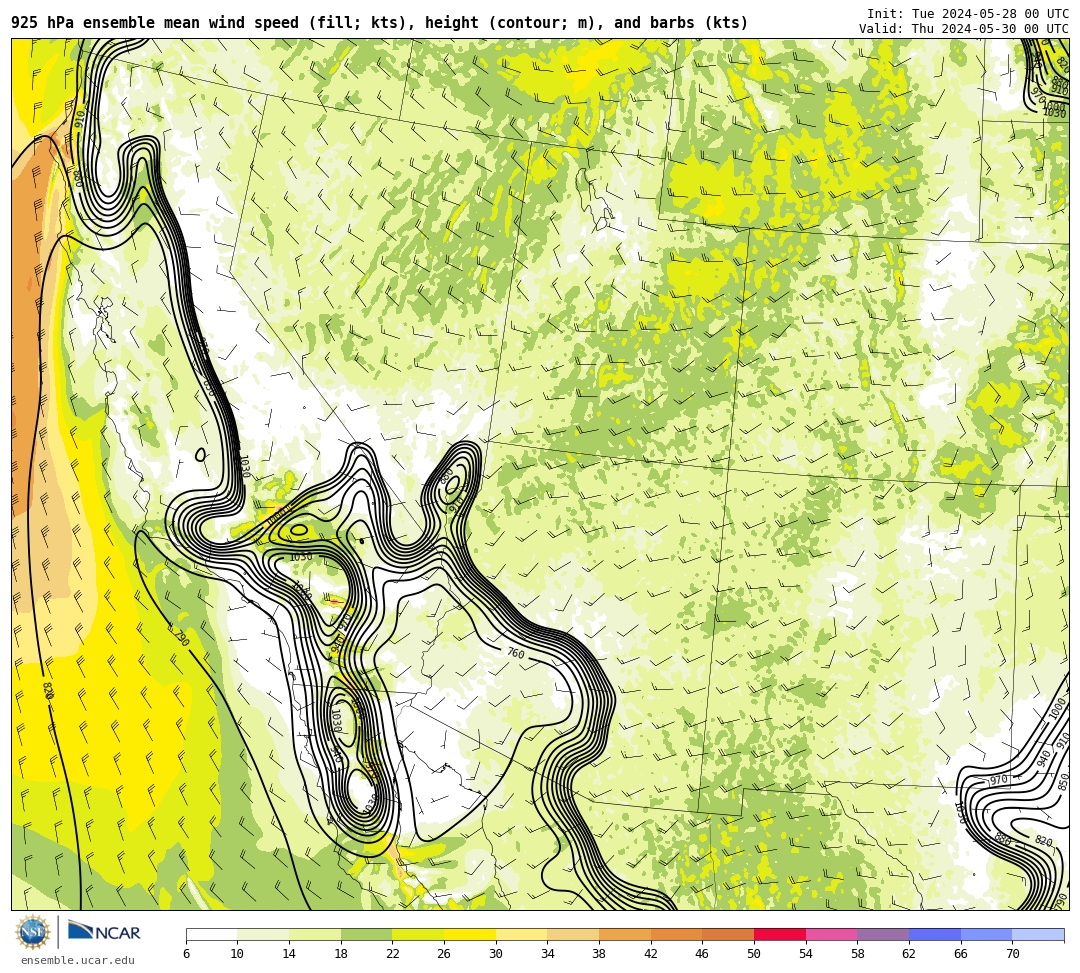Click the colorbar tick label '50'

click(x=754, y=954)
